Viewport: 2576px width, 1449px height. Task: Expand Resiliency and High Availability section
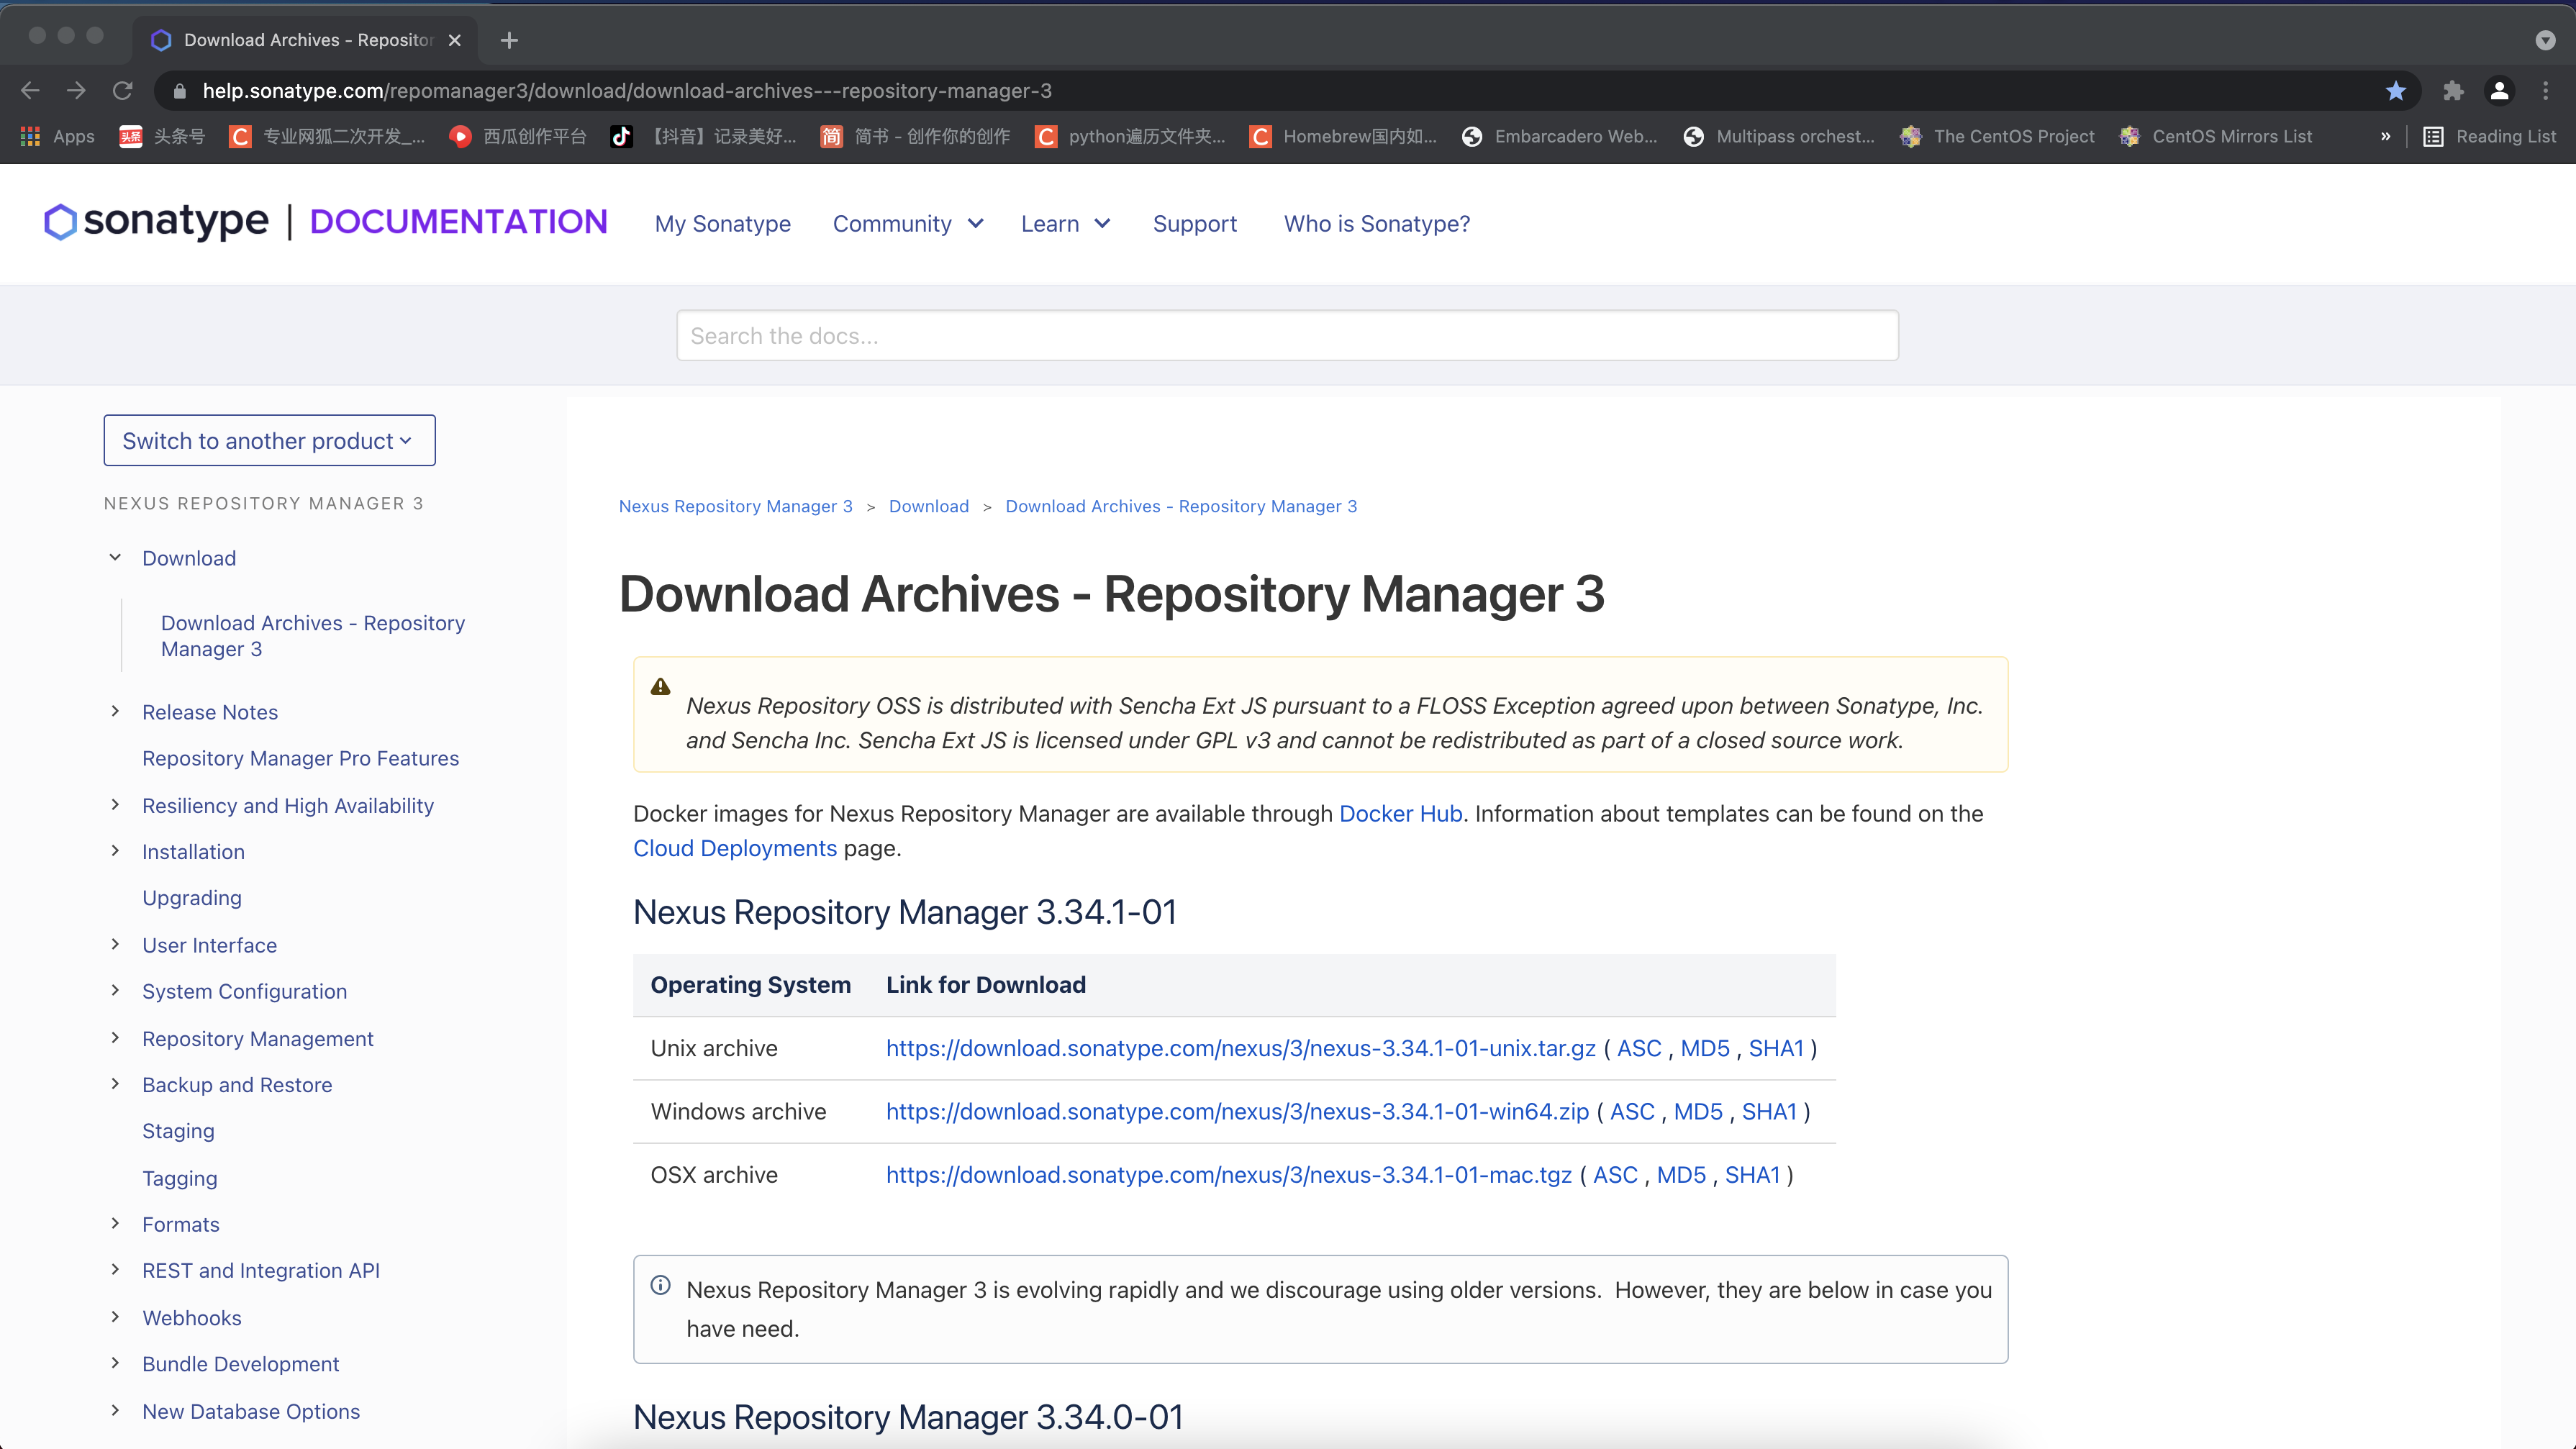pos(115,805)
